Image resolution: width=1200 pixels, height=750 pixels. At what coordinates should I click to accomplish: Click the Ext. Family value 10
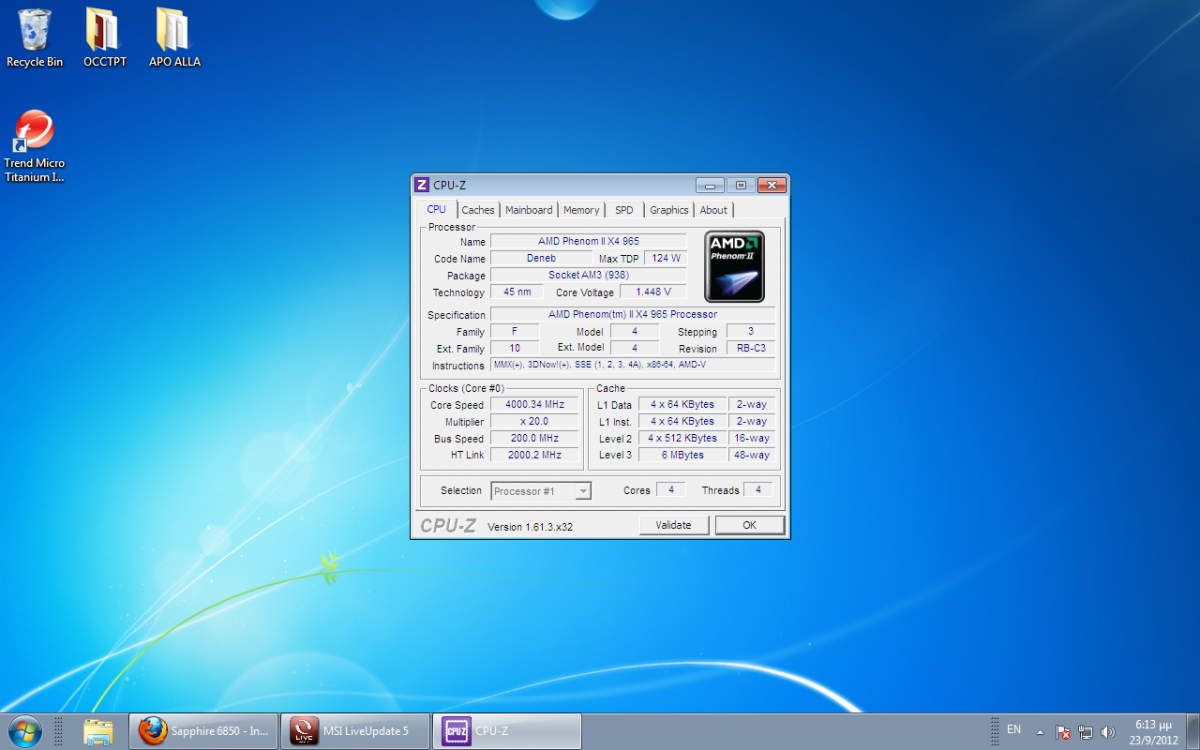[x=515, y=348]
